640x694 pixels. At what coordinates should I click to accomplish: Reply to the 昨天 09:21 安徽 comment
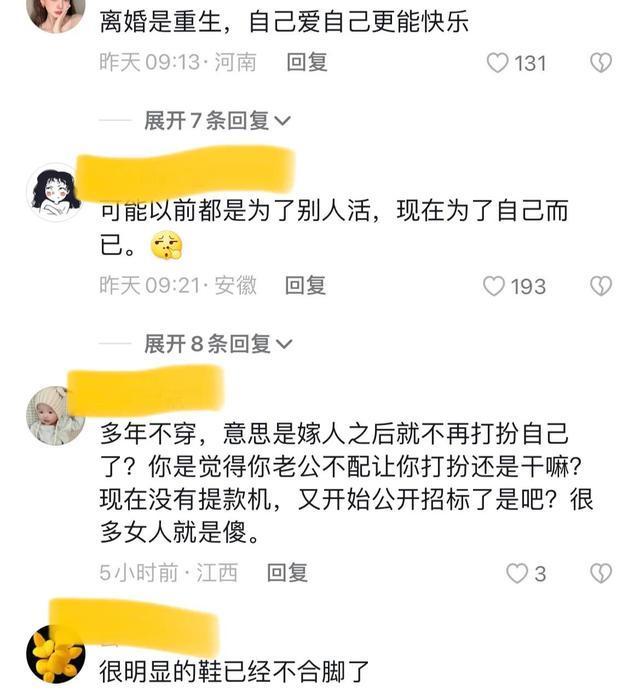tap(305, 285)
